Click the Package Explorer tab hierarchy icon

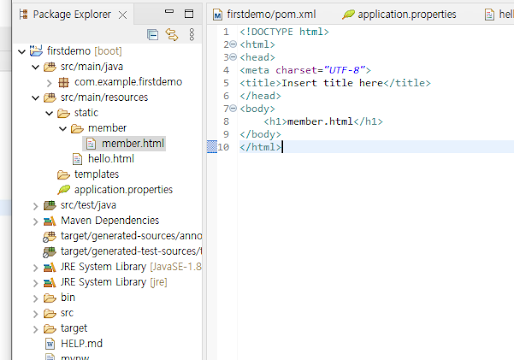[24, 14]
